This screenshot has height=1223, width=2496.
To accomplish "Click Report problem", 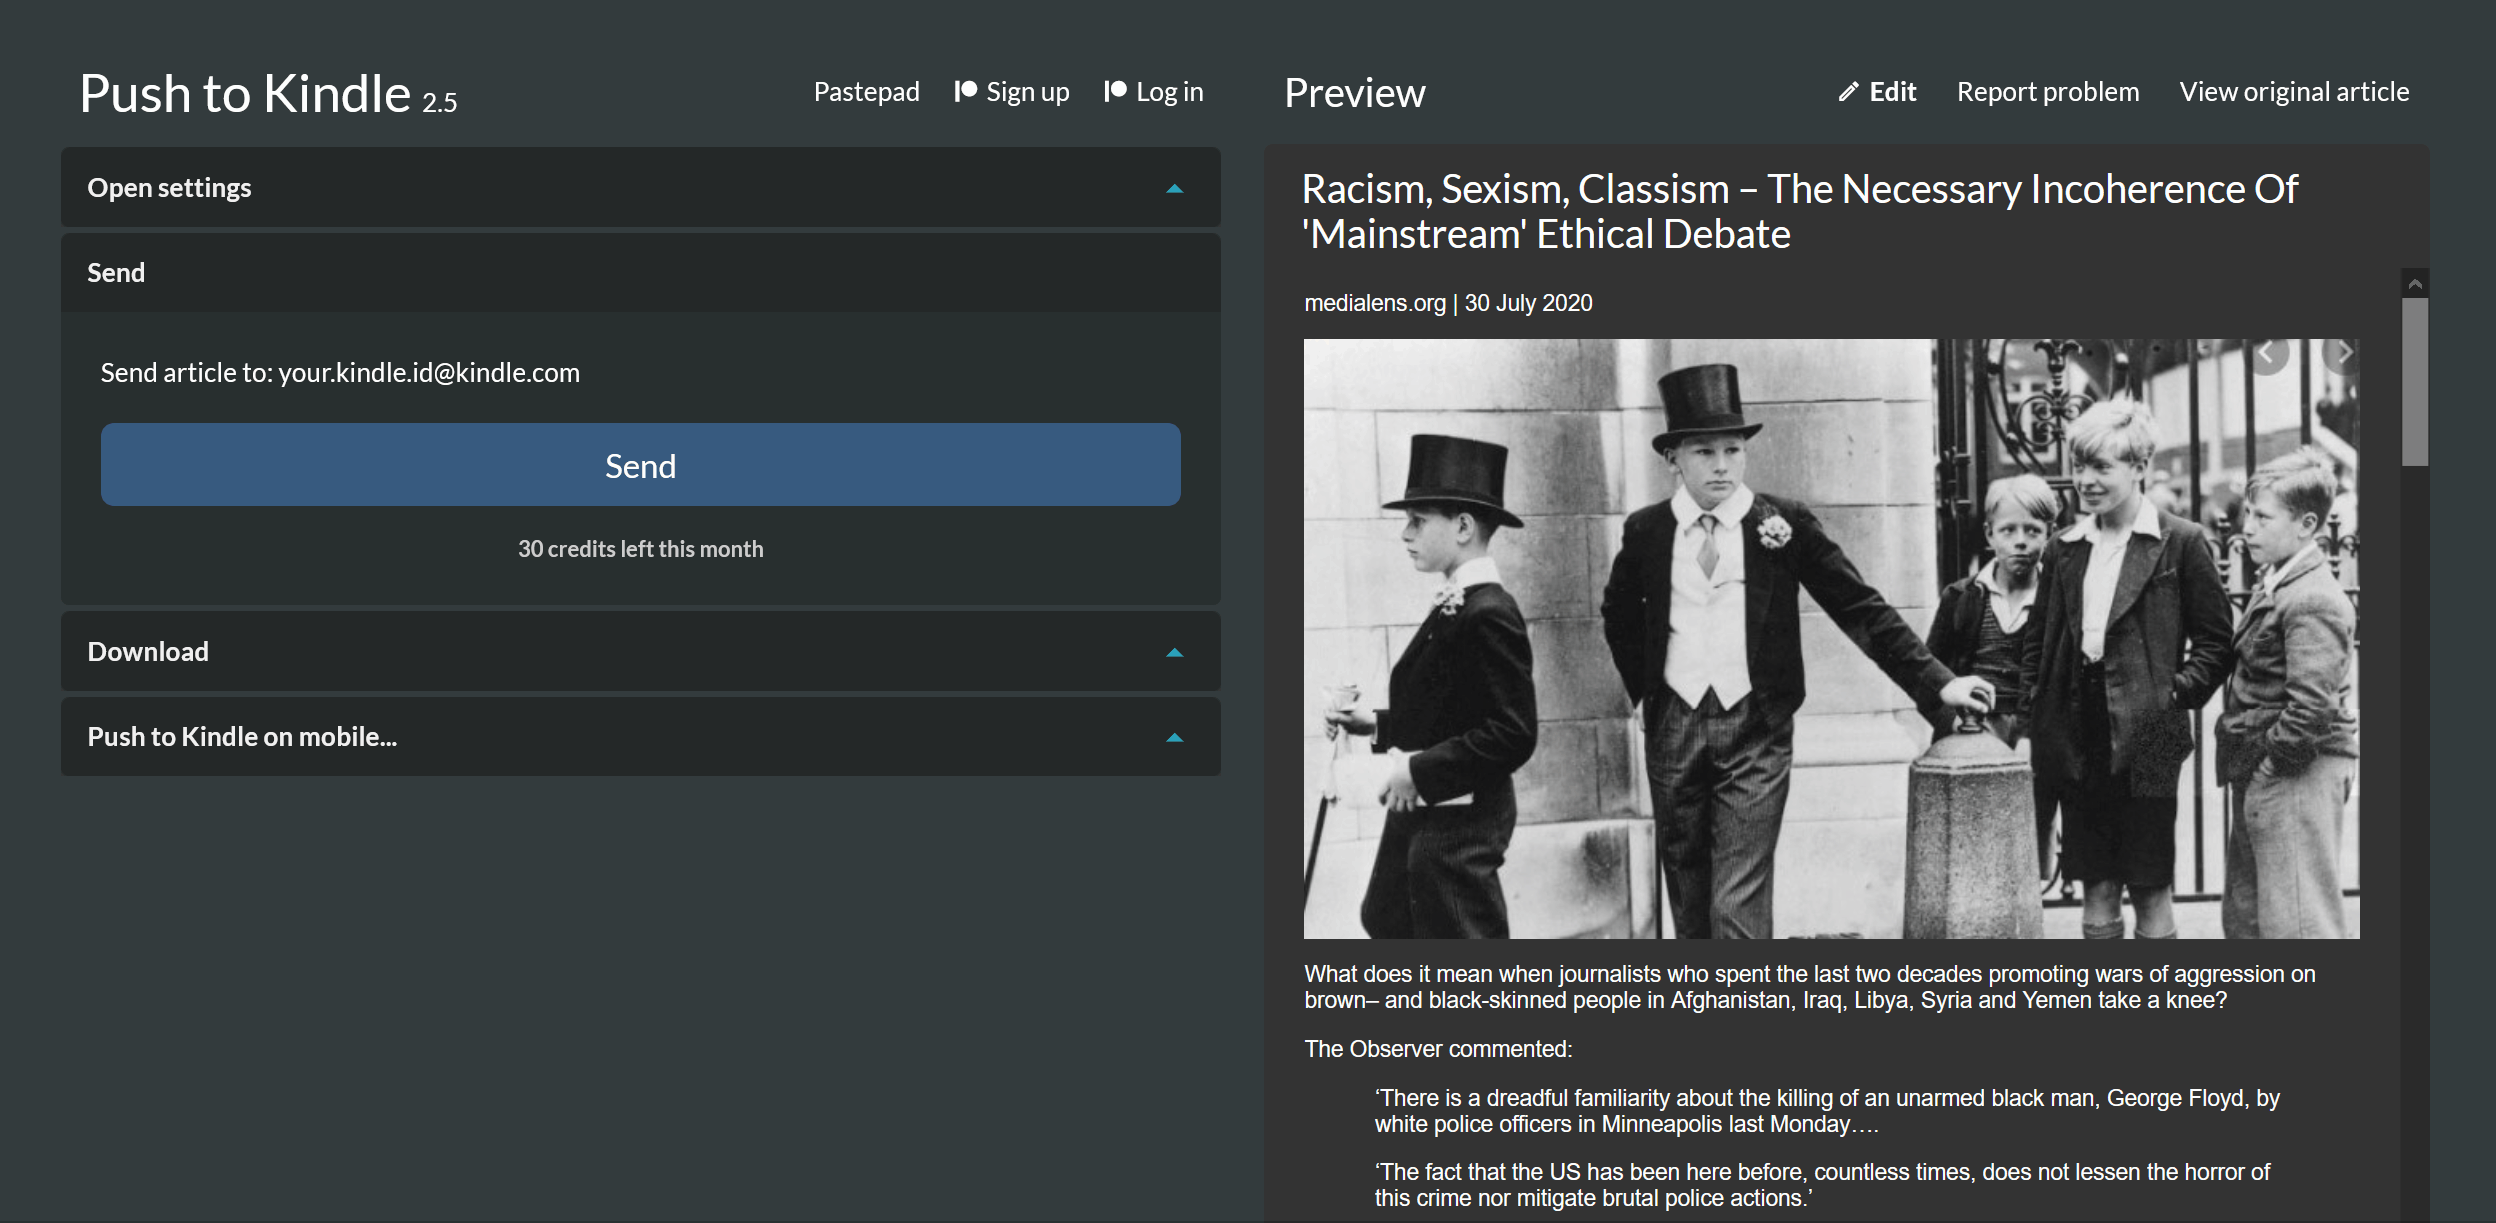I will (2047, 92).
